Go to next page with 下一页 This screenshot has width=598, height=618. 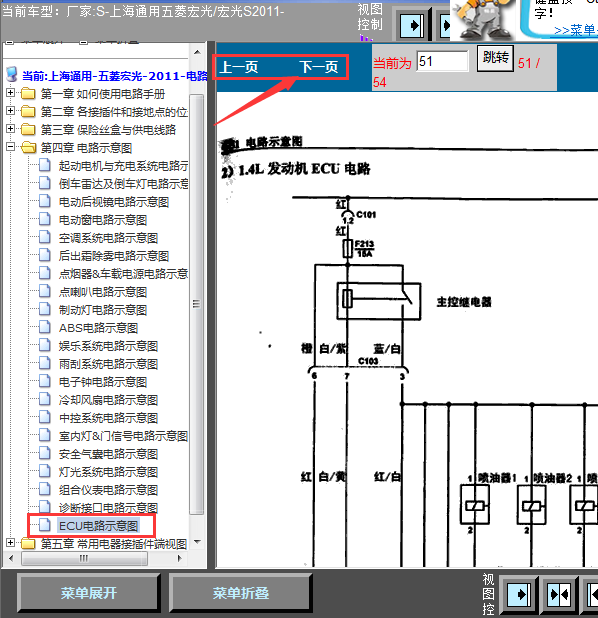point(319,67)
